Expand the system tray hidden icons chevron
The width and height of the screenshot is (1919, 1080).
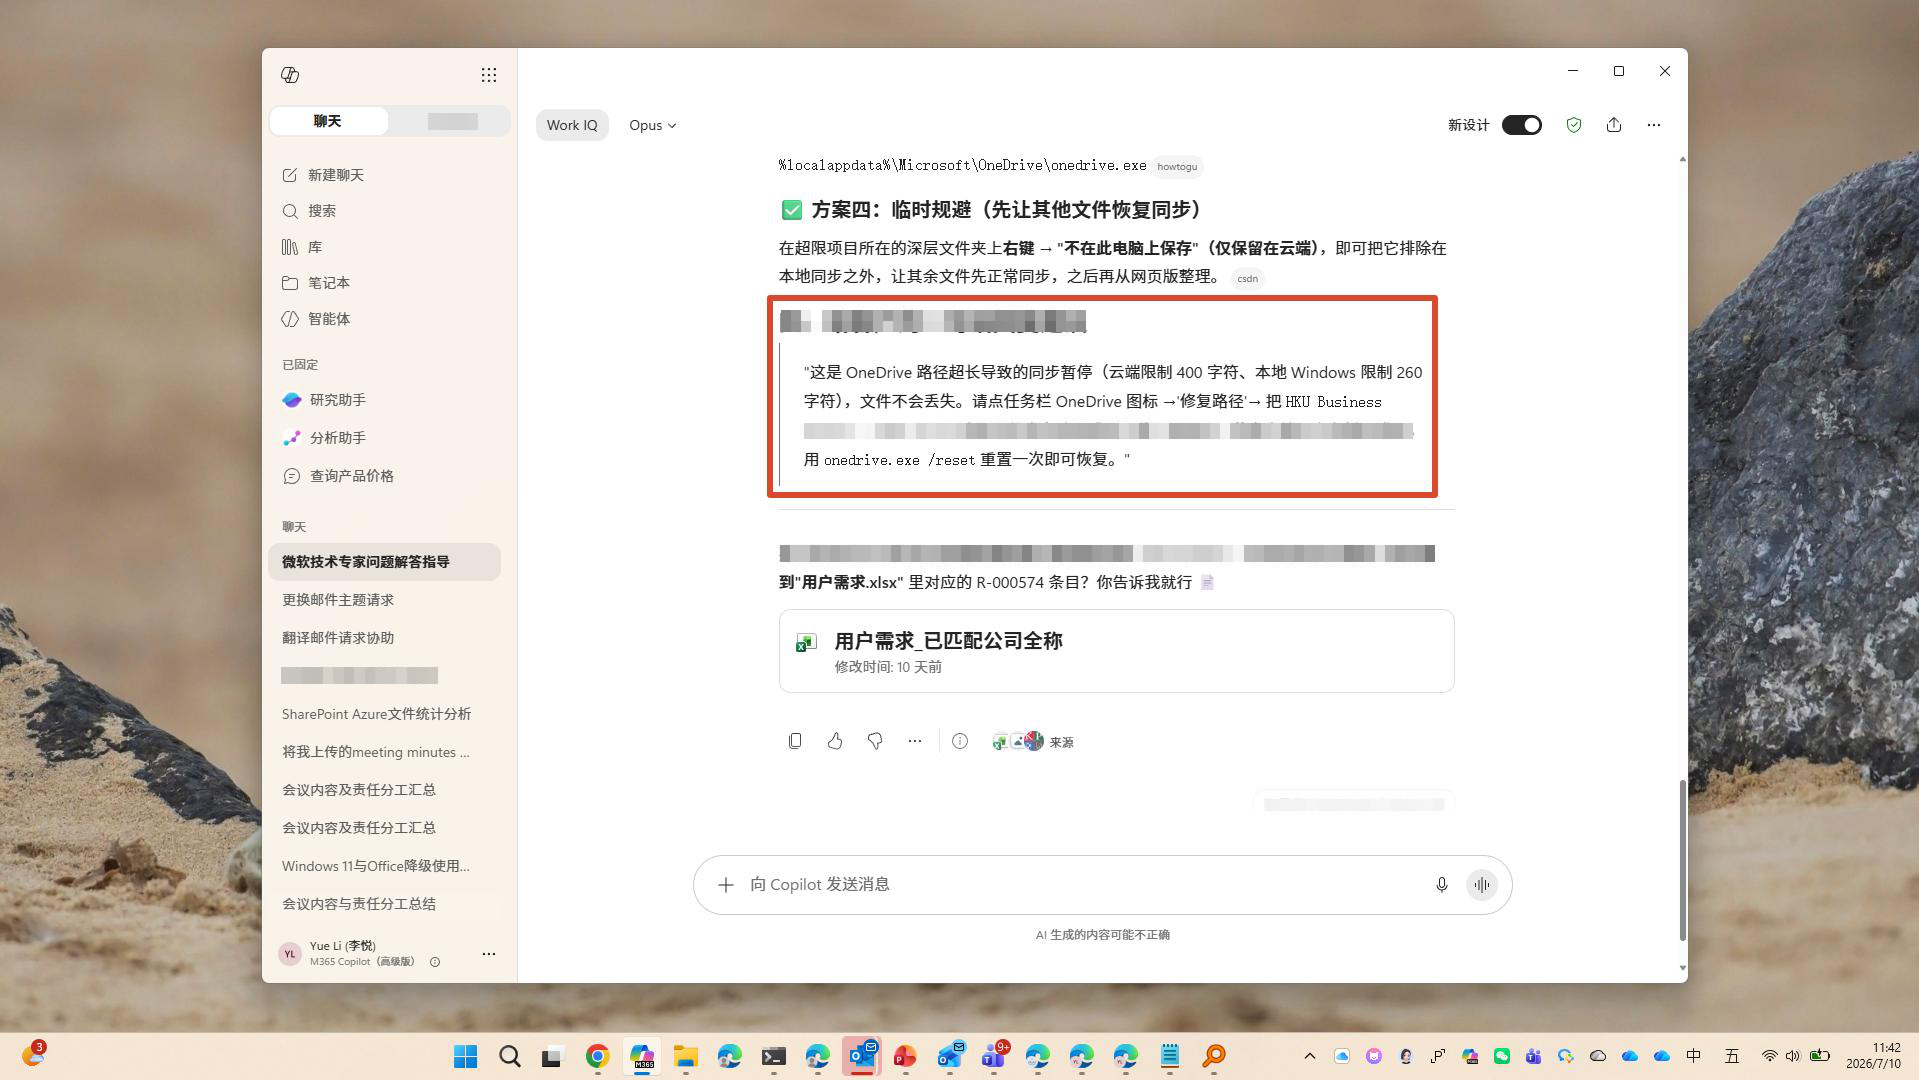coord(1309,1056)
